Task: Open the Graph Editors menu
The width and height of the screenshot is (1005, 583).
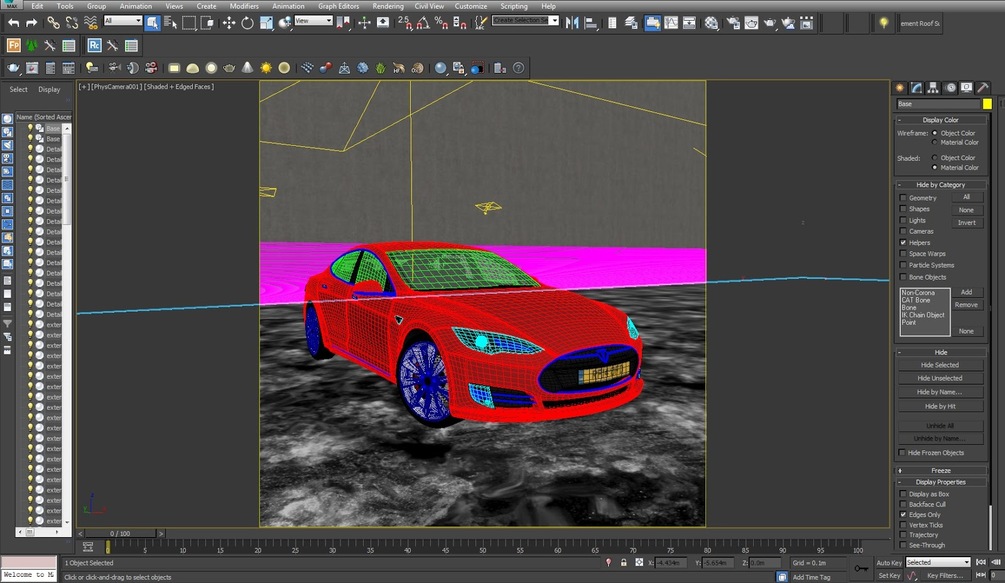Action: [x=338, y=6]
